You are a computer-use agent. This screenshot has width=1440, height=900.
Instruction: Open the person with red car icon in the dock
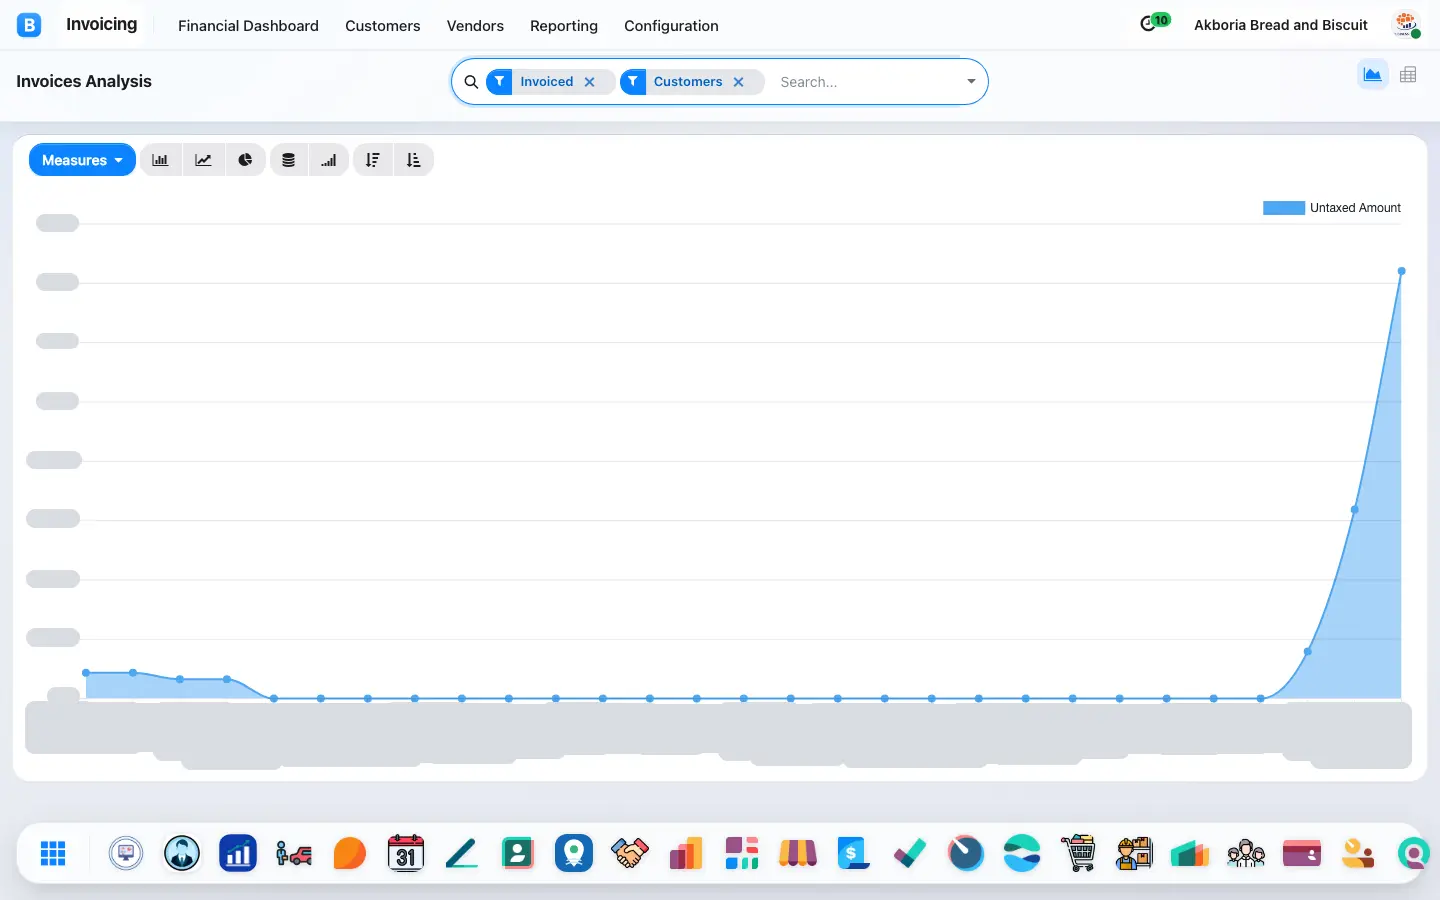[294, 853]
